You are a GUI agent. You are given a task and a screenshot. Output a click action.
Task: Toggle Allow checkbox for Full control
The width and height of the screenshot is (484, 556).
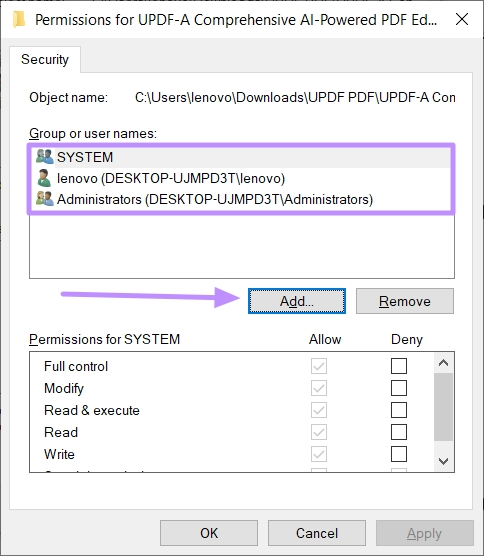tap(319, 366)
